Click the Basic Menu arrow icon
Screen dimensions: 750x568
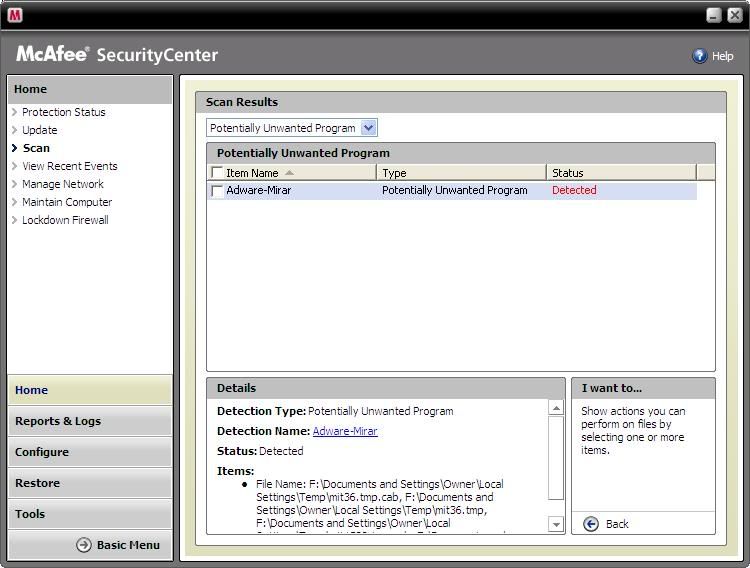(84, 545)
